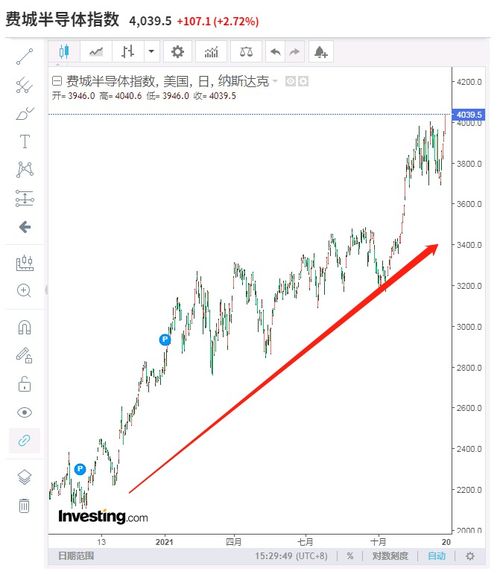Viewport: 500px width, 574px height.
Task: Switch to the area chart type
Action: point(96,52)
